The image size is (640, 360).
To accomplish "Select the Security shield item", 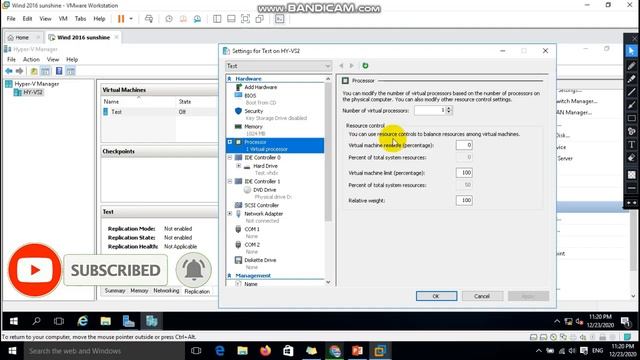I will coord(253,111).
